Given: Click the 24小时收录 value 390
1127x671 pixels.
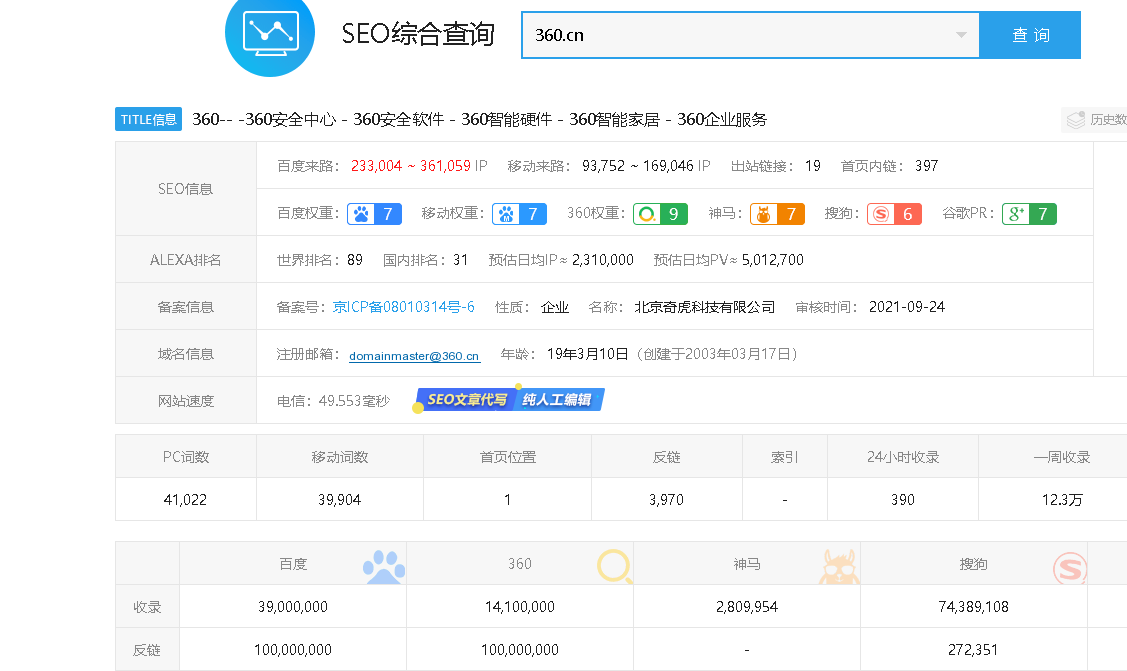Looking at the screenshot, I should 903,499.
